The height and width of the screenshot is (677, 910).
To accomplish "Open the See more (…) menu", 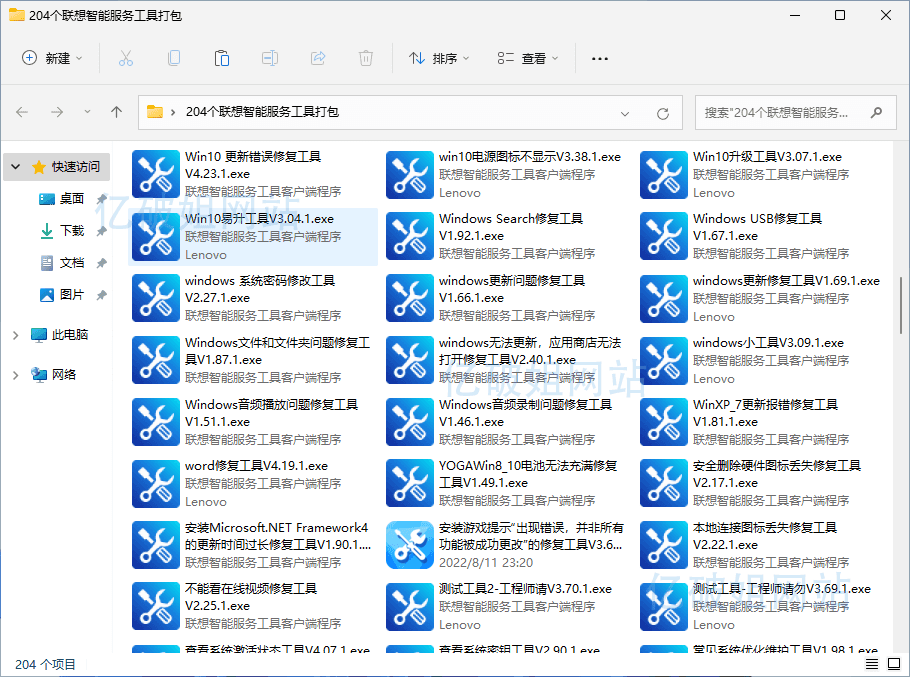I will coord(599,58).
